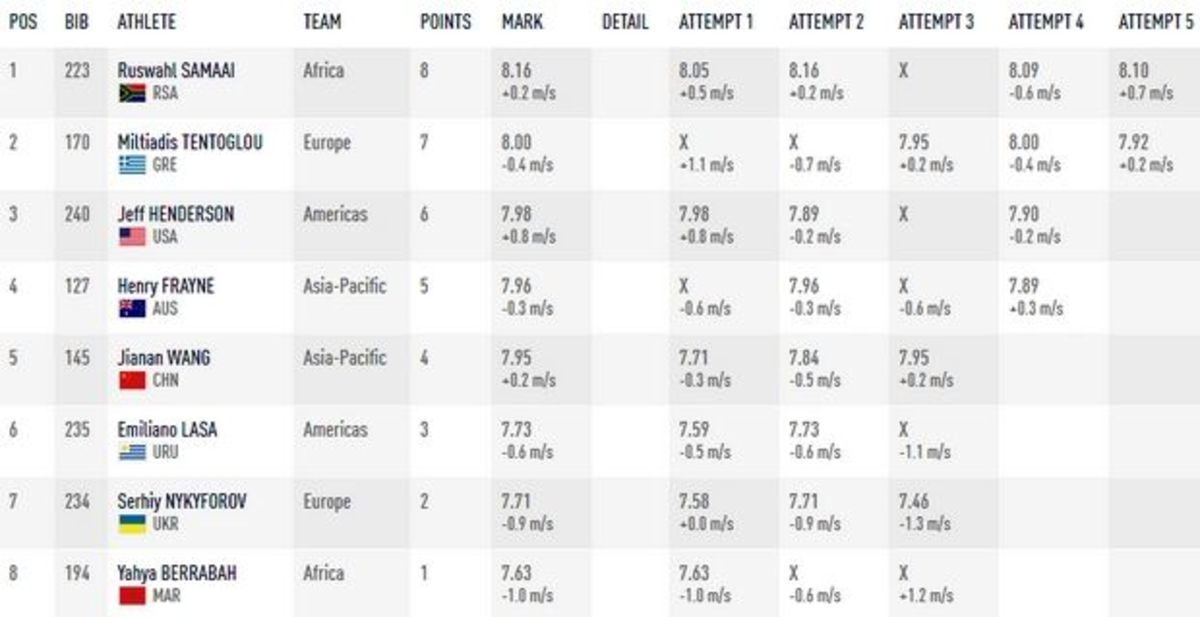Open Emiliano LASA's profile
This screenshot has height=617, width=1200.
167,430
